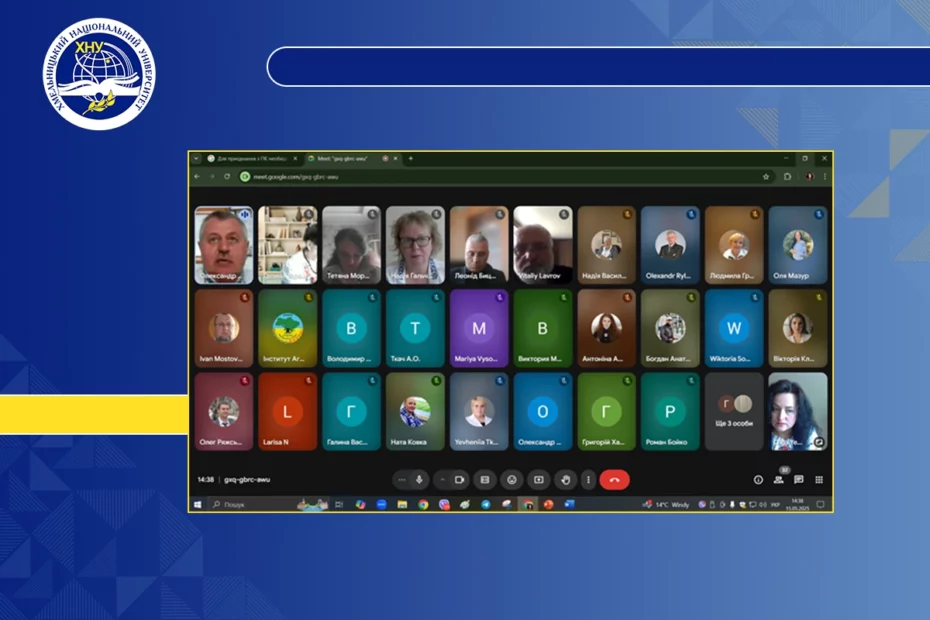Open Telegram from the taskbar
930x620 pixels.
486,504
